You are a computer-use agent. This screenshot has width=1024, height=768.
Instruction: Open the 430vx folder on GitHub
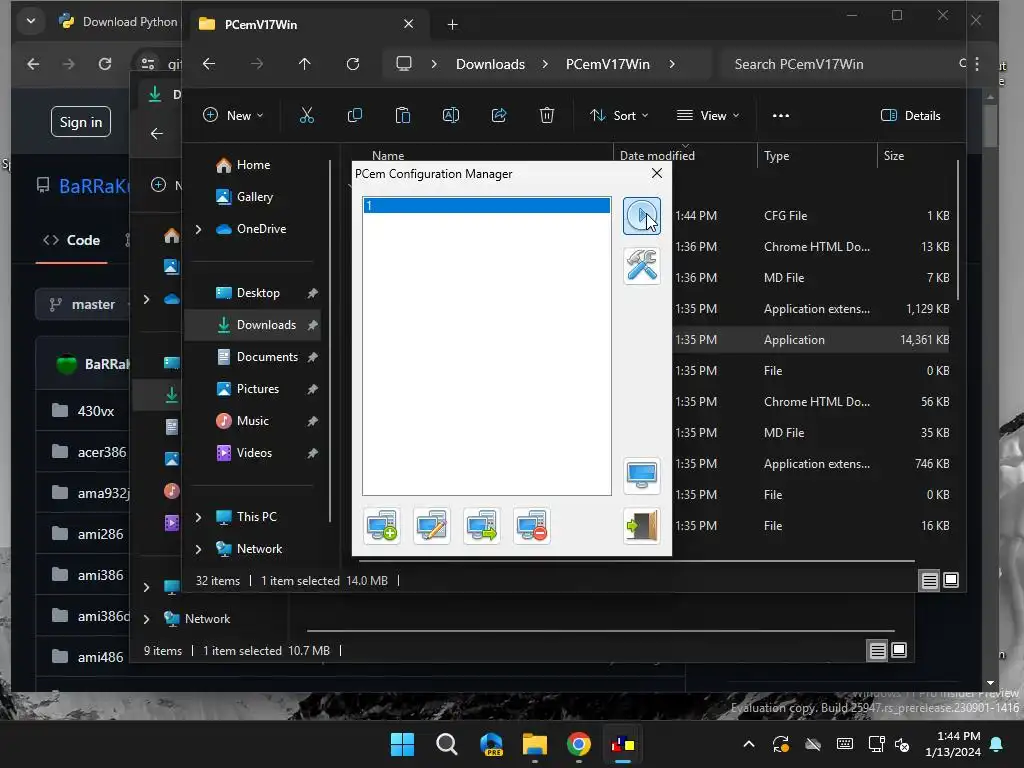tap(95, 411)
